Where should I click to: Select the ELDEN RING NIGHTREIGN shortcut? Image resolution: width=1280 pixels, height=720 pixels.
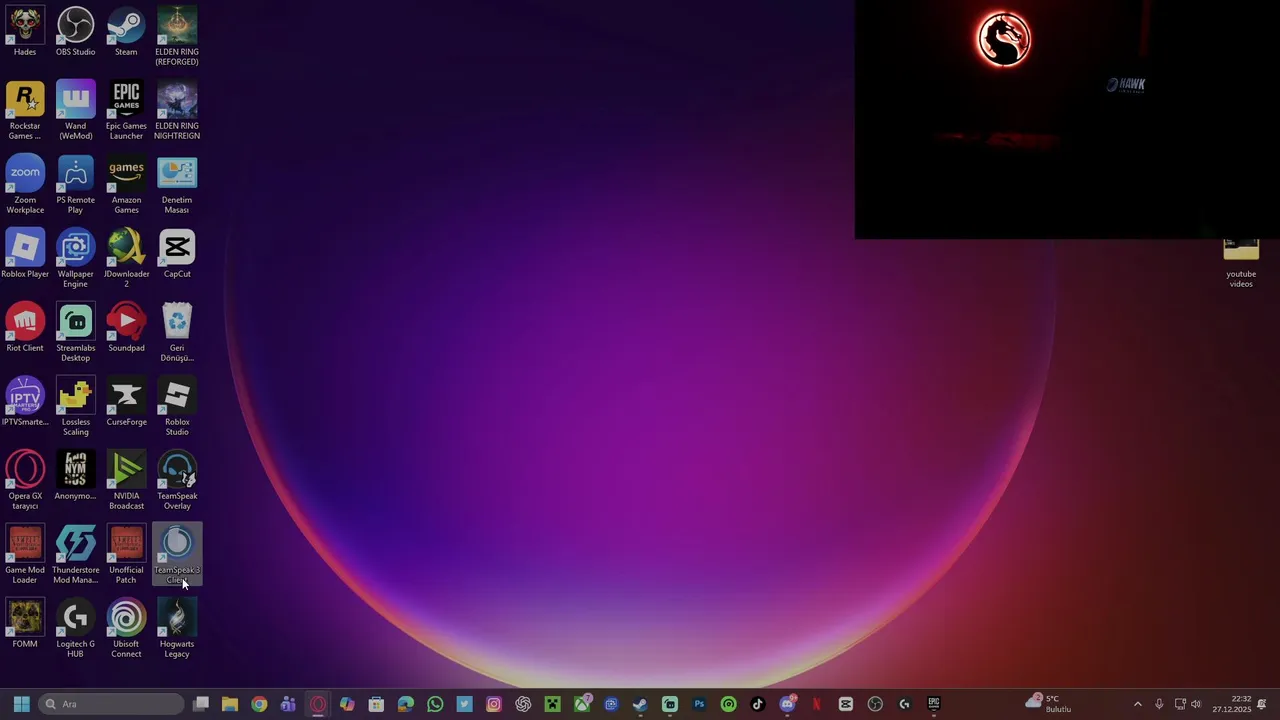(177, 110)
